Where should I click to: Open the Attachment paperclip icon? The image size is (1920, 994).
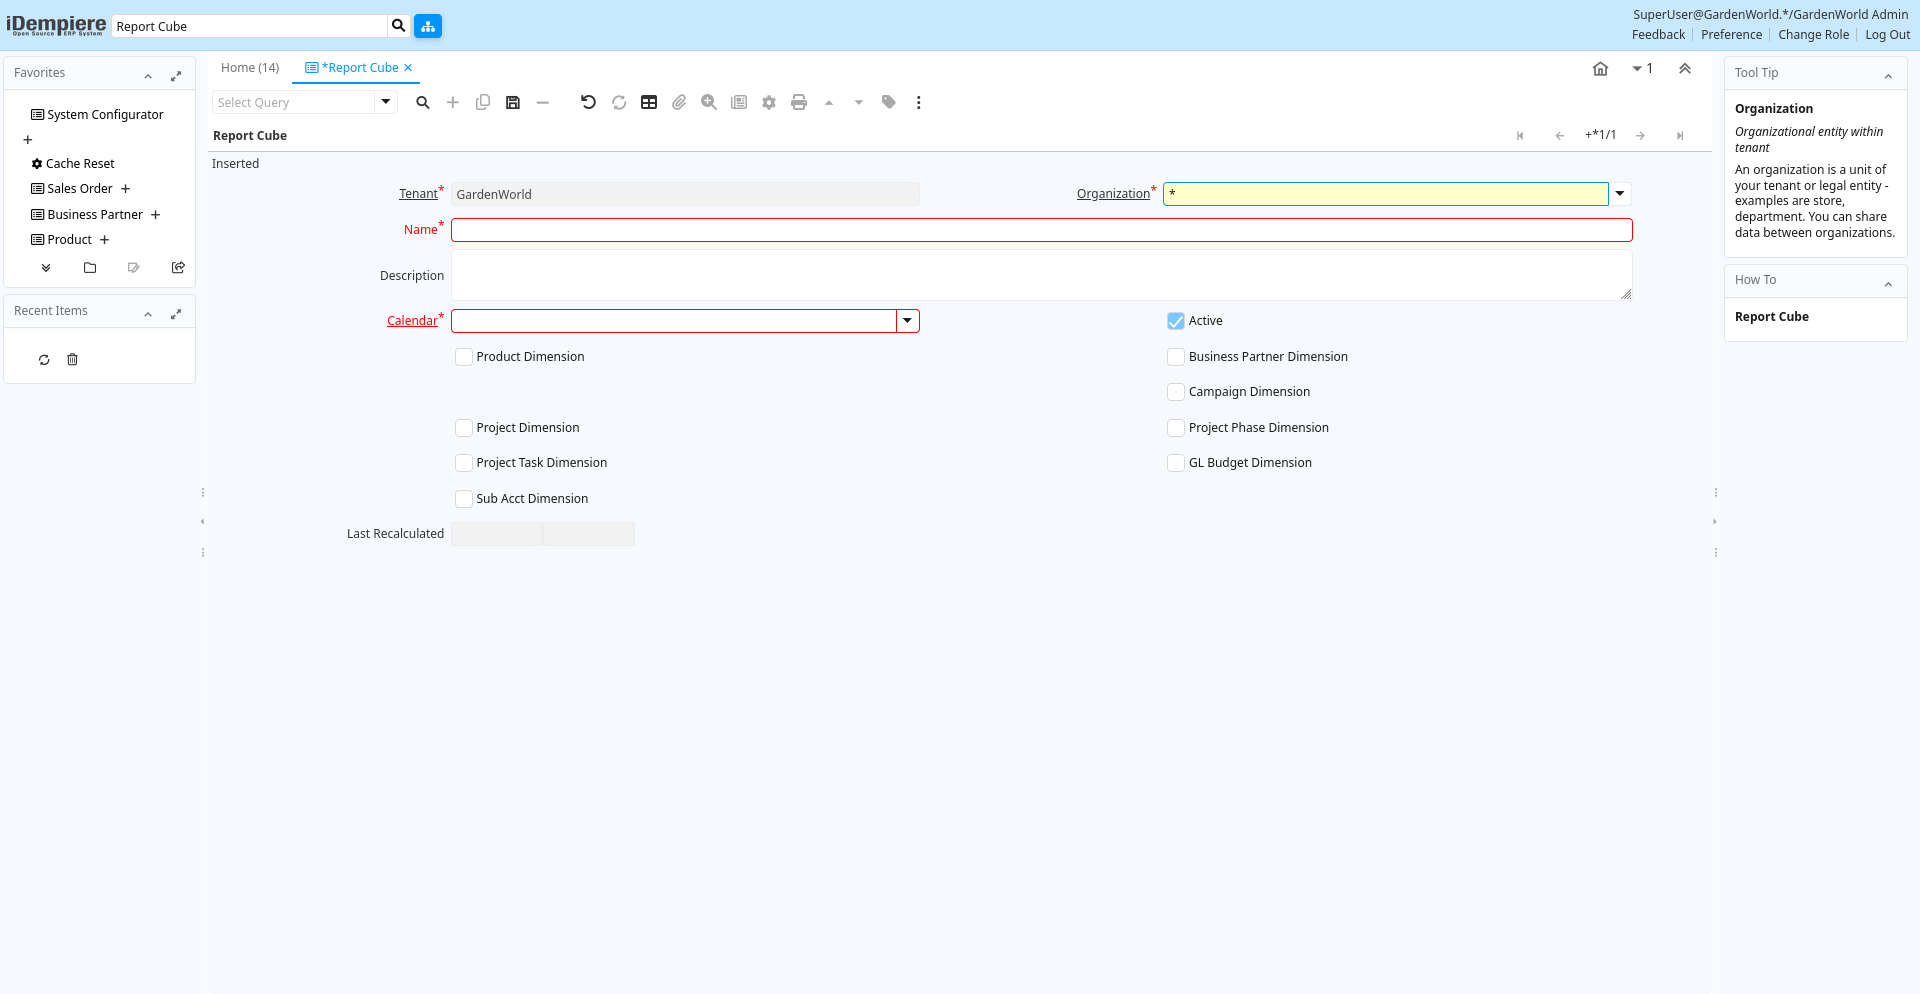[x=679, y=102]
